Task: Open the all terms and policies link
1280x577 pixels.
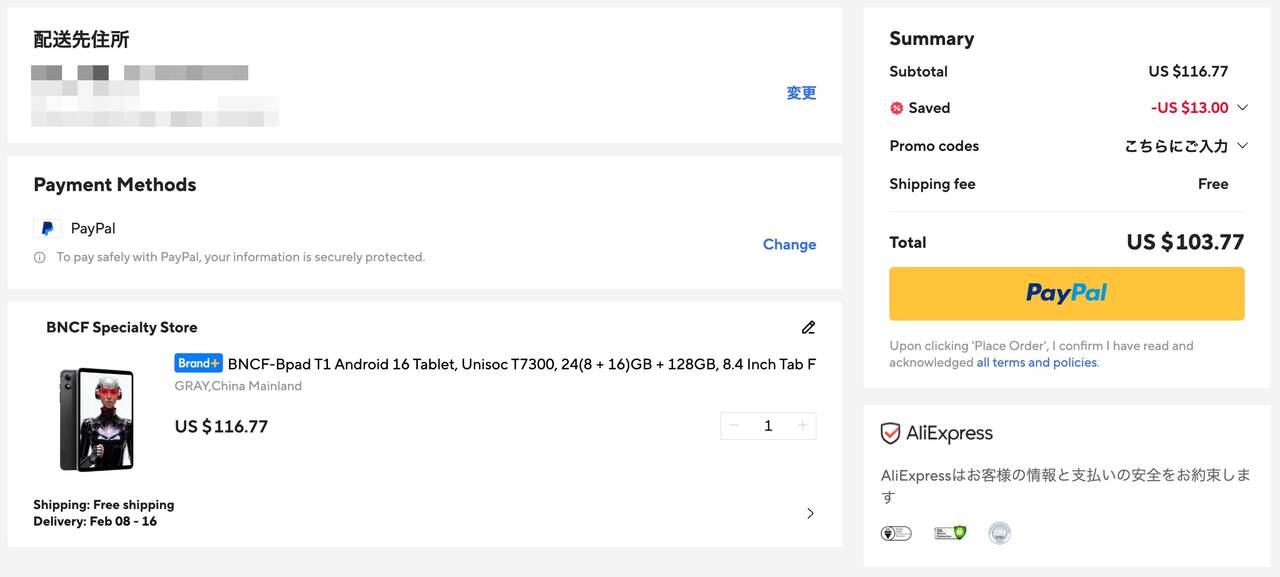Action: [1036, 363]
